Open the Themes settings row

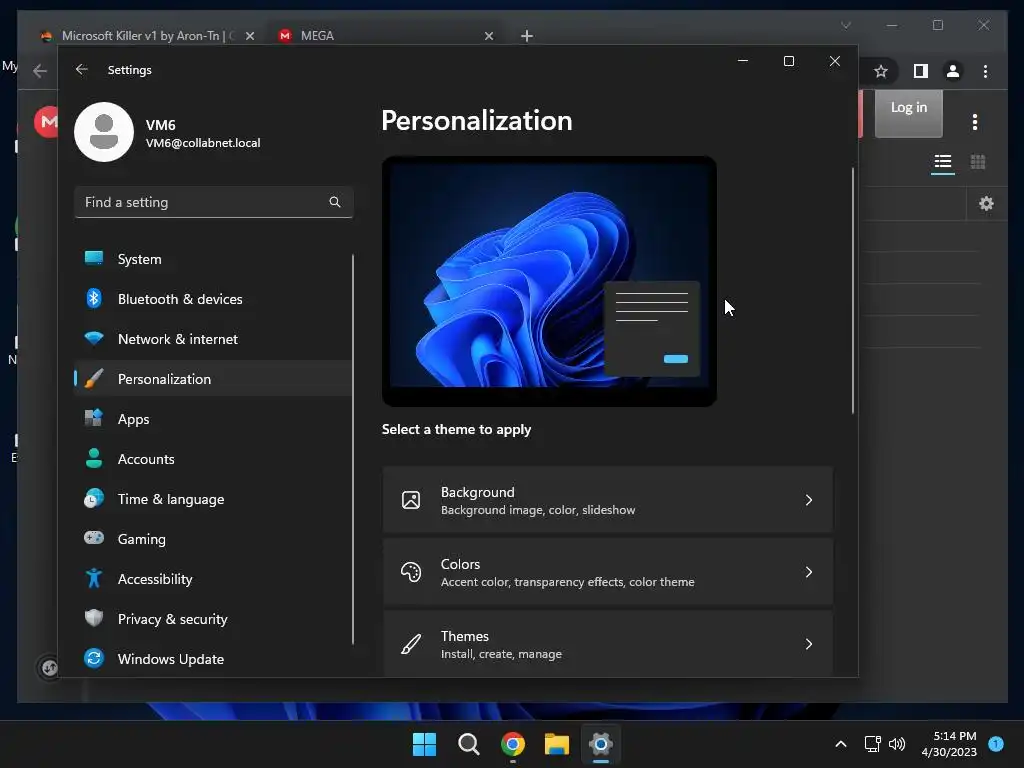(608, 644)
